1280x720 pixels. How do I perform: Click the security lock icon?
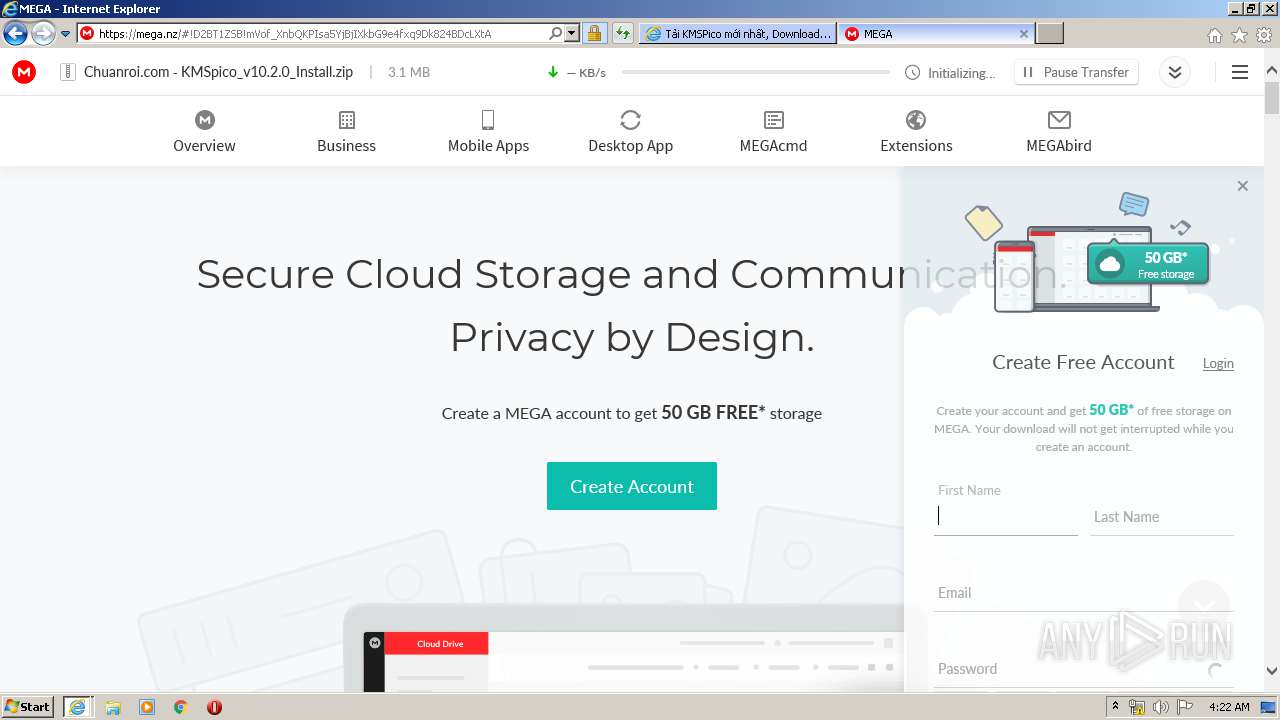(x=594, y=34)
